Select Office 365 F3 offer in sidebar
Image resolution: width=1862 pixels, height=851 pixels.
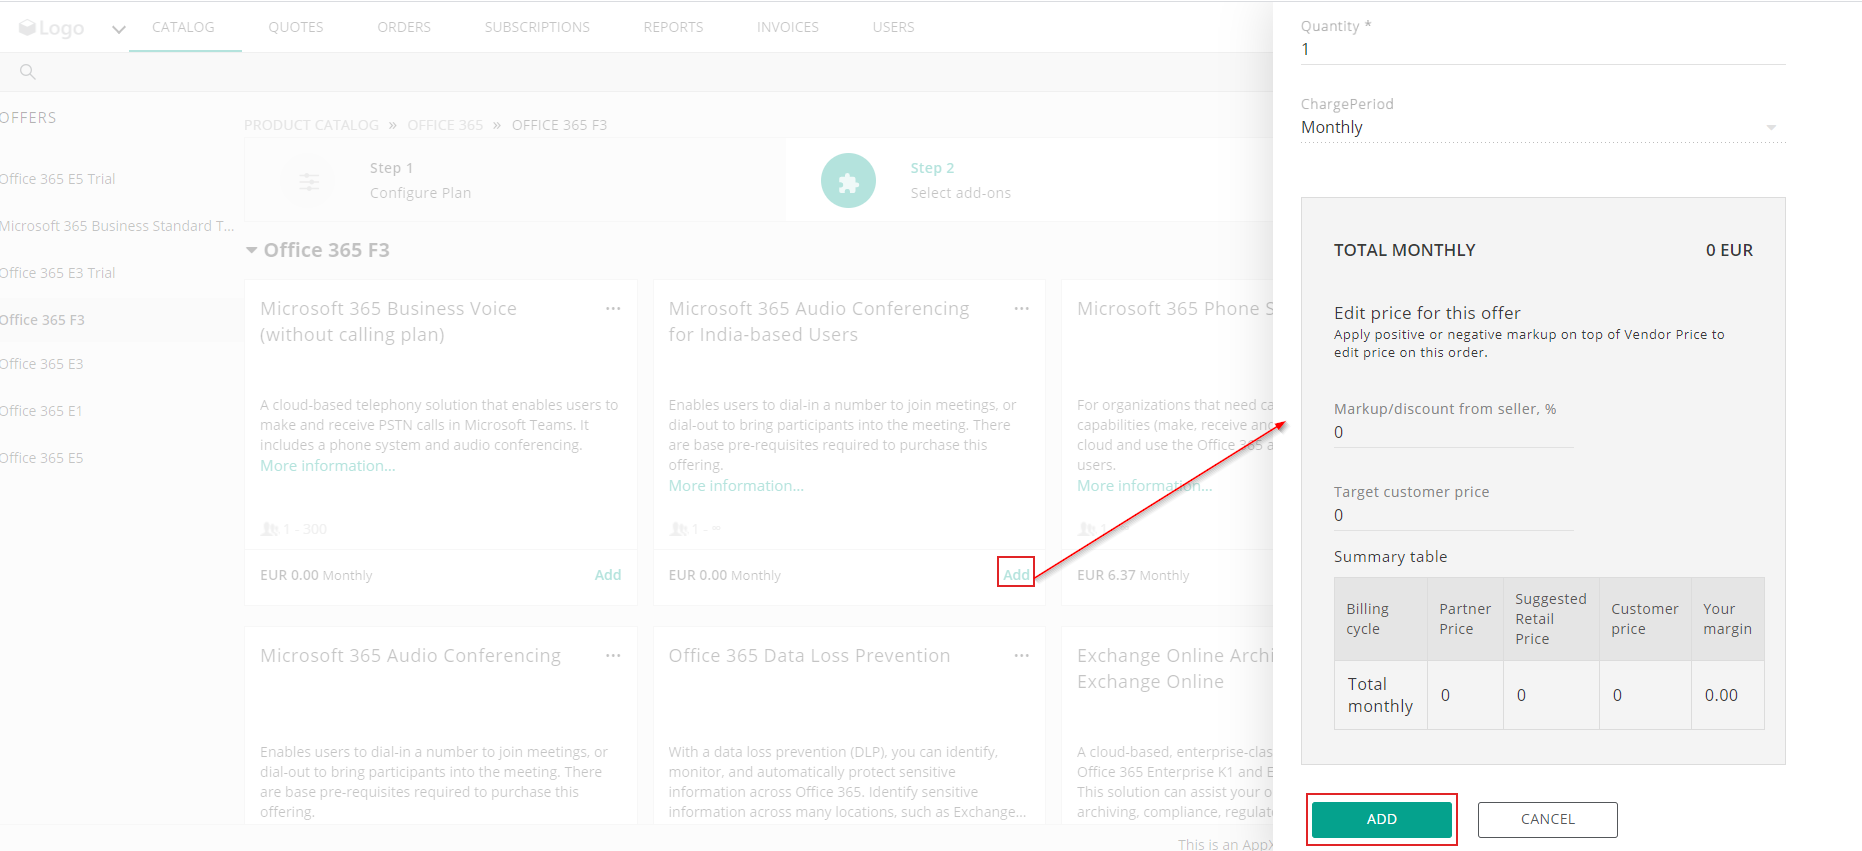click(x=43, y=320)
